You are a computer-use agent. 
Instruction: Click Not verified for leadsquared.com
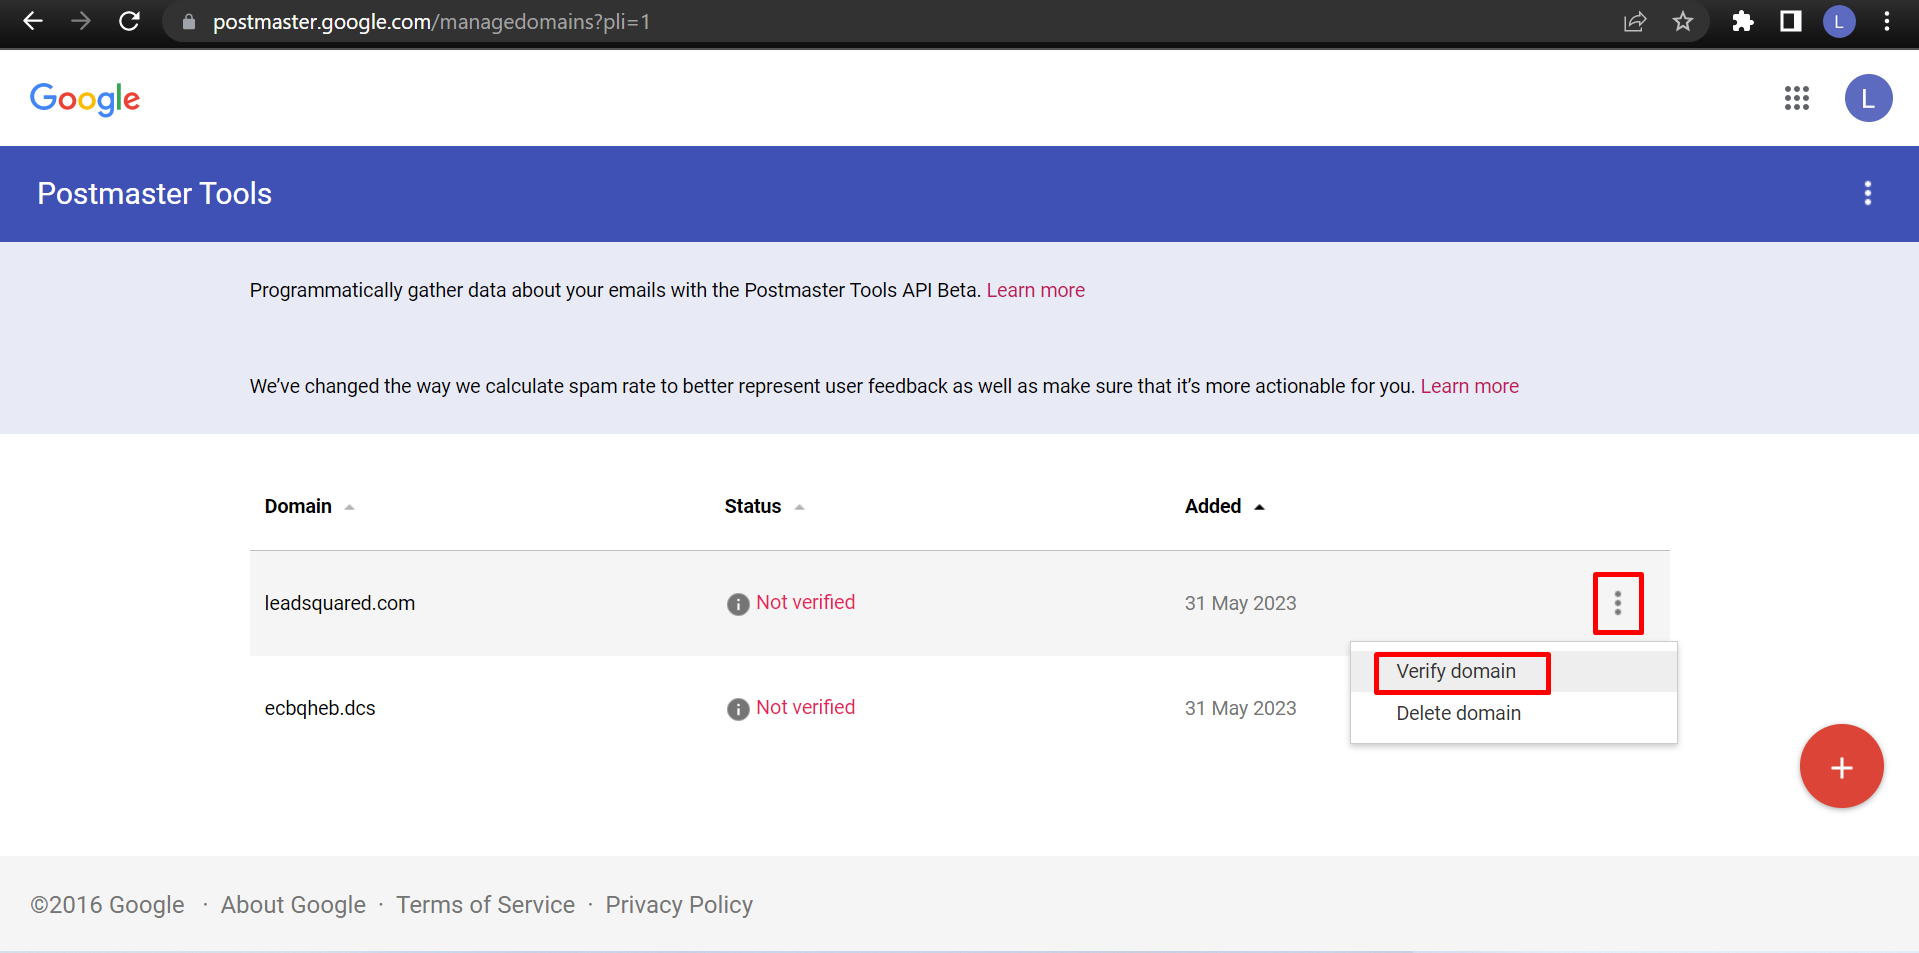click(x=805, y=602)
